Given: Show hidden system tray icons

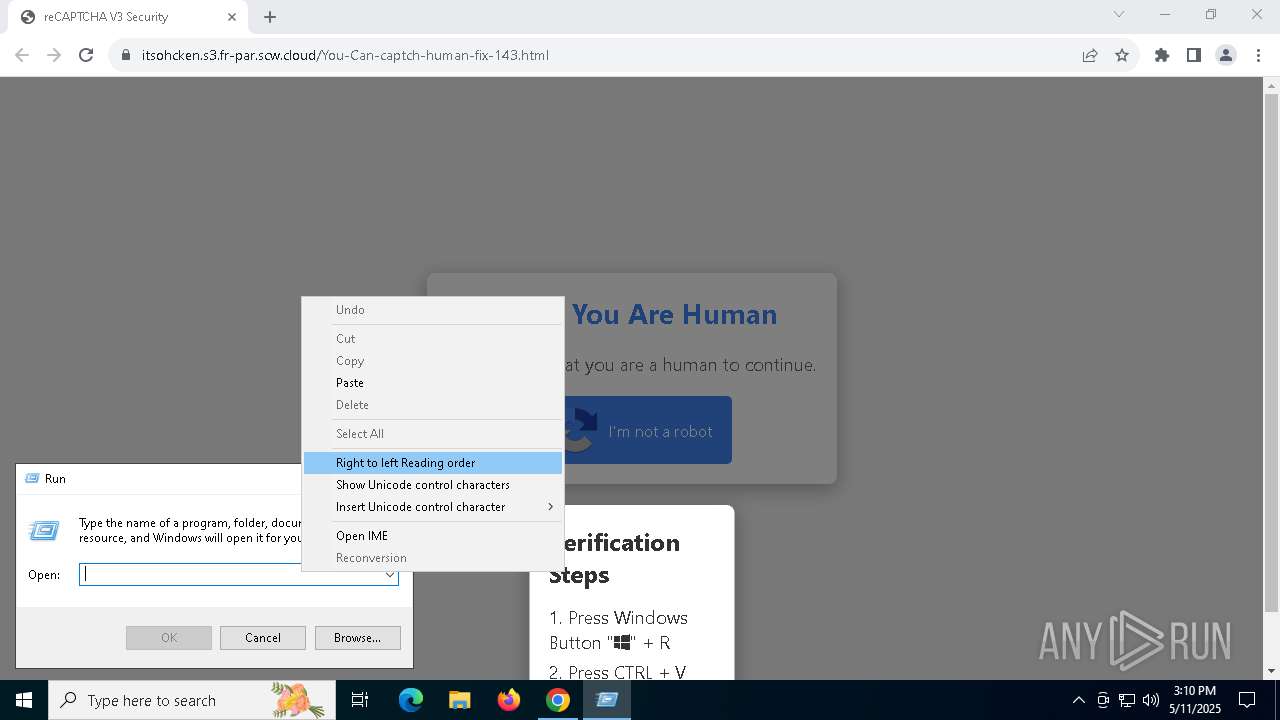Looking at the screenshot, I should click(1078, 700).
